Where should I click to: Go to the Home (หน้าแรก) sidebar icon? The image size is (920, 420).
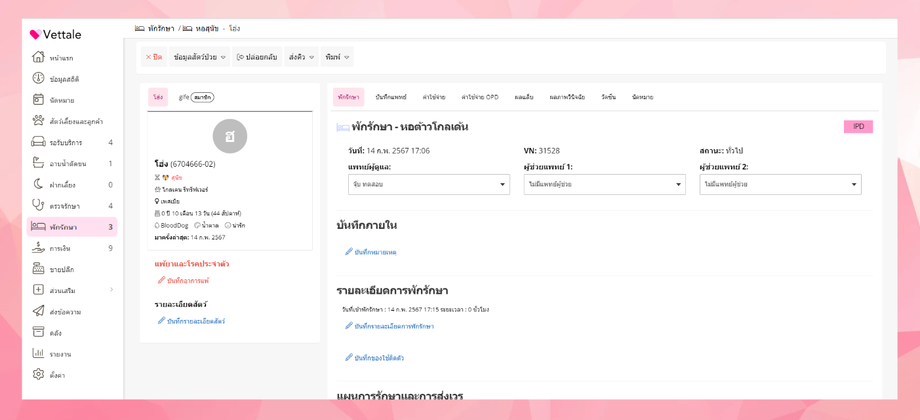[38, 57]
